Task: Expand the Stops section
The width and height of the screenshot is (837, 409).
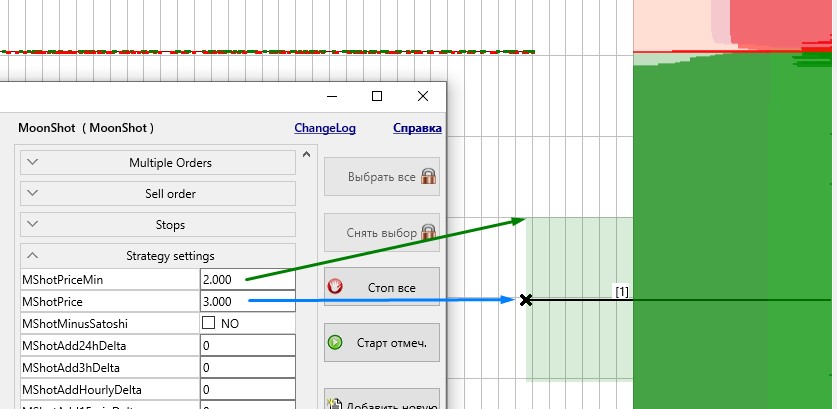Action: tap(157, 224)
